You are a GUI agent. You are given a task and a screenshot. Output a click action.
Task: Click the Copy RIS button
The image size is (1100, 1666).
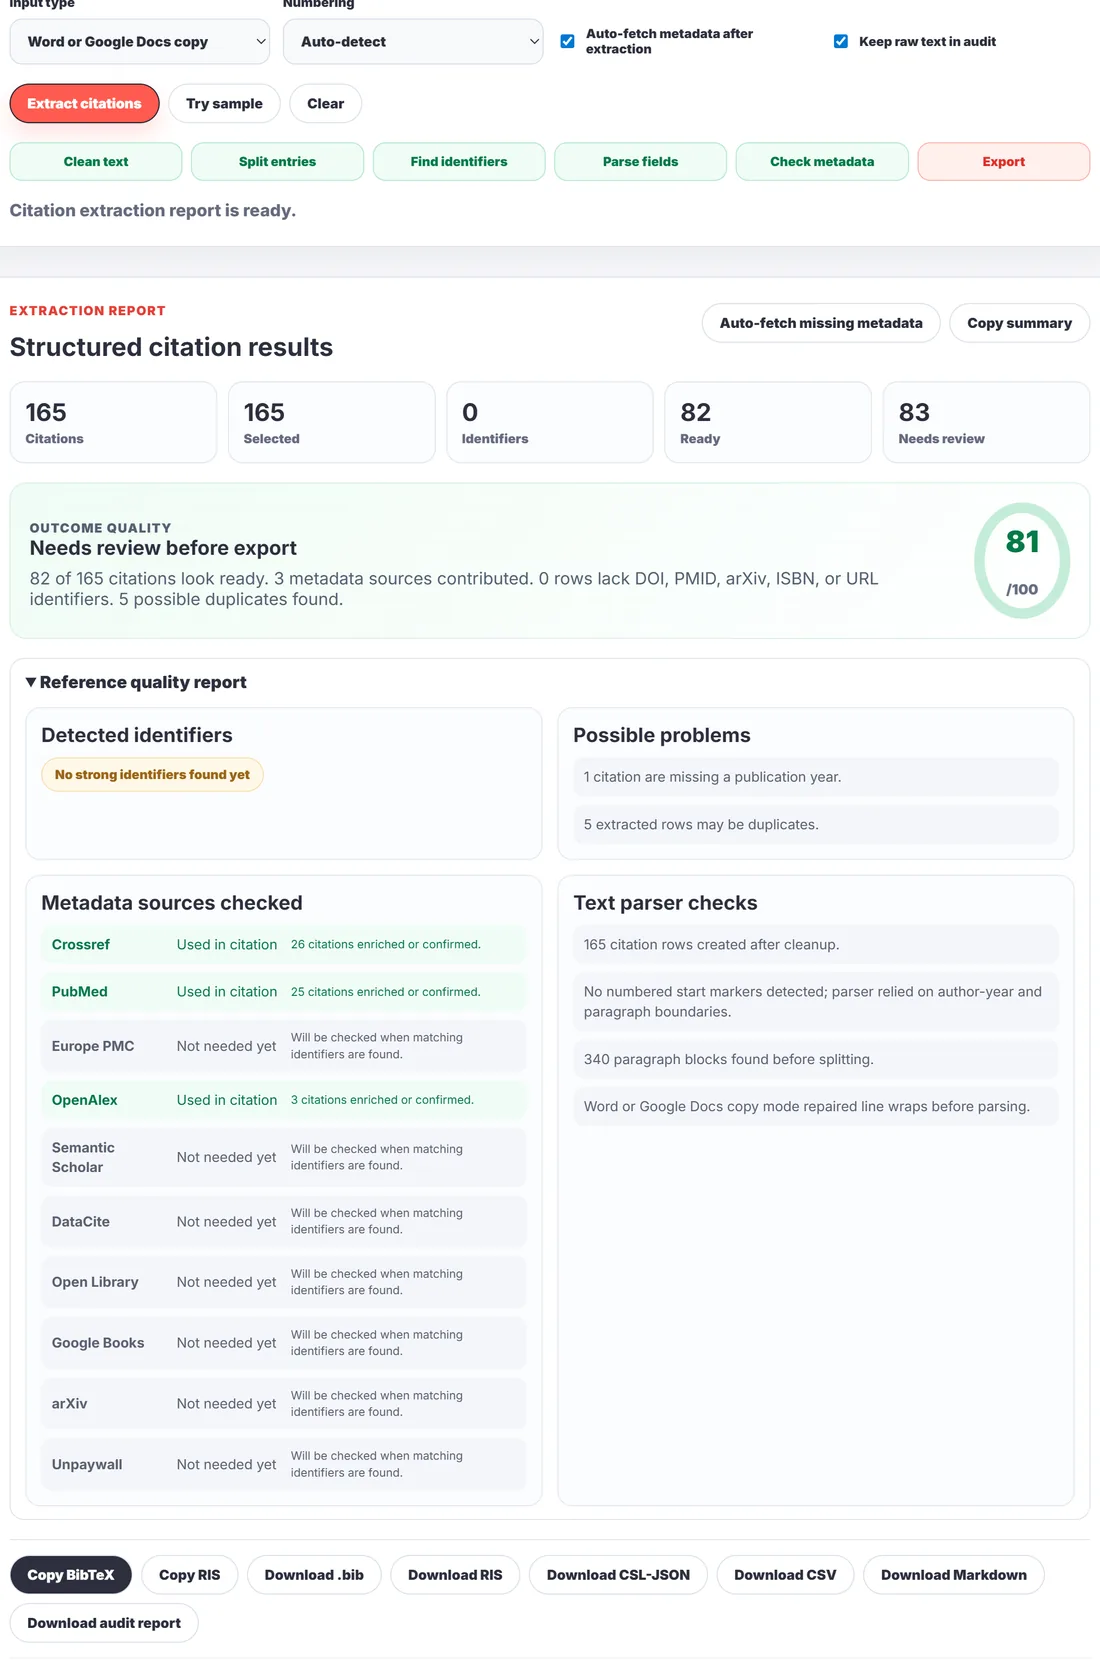pyautogui.click(x=189, y=1575)
